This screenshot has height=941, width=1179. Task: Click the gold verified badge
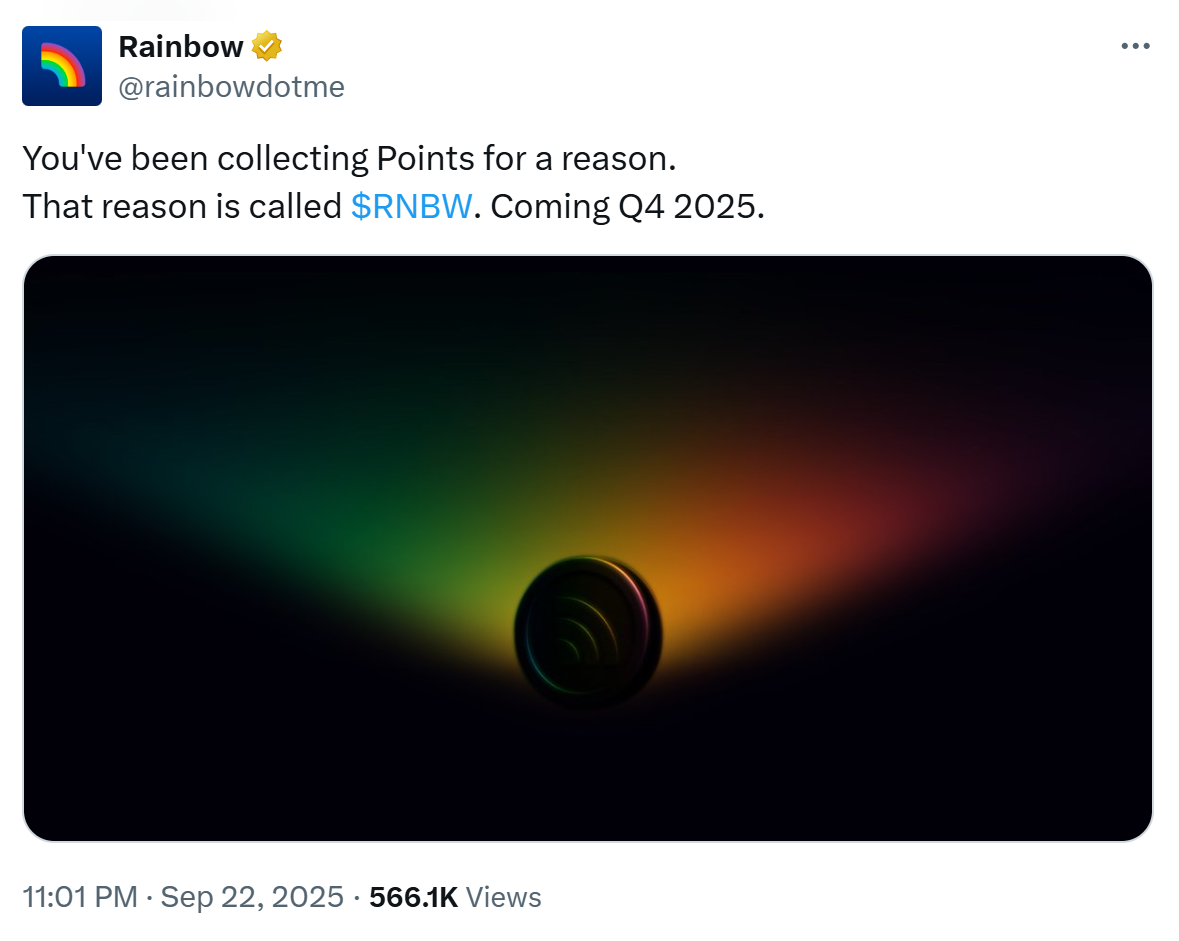click(267, 46)
